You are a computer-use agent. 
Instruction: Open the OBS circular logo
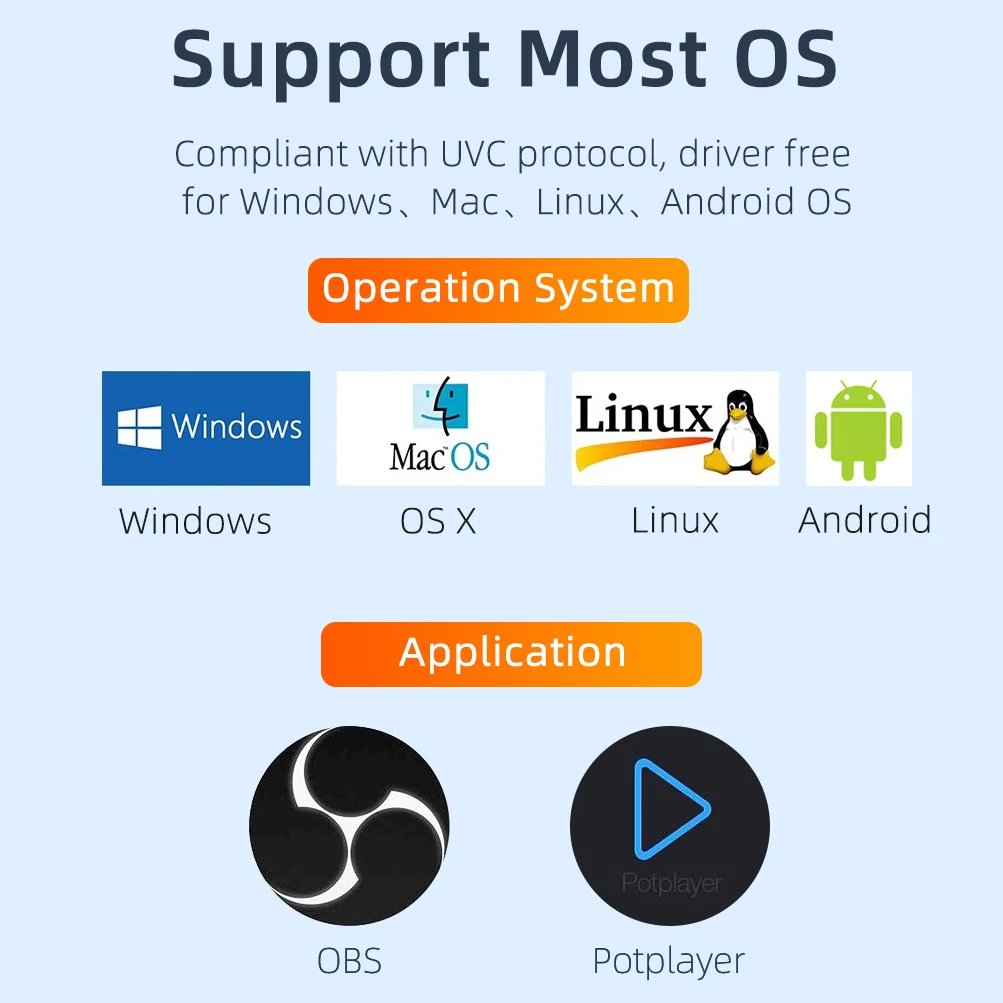coord(349,825)
